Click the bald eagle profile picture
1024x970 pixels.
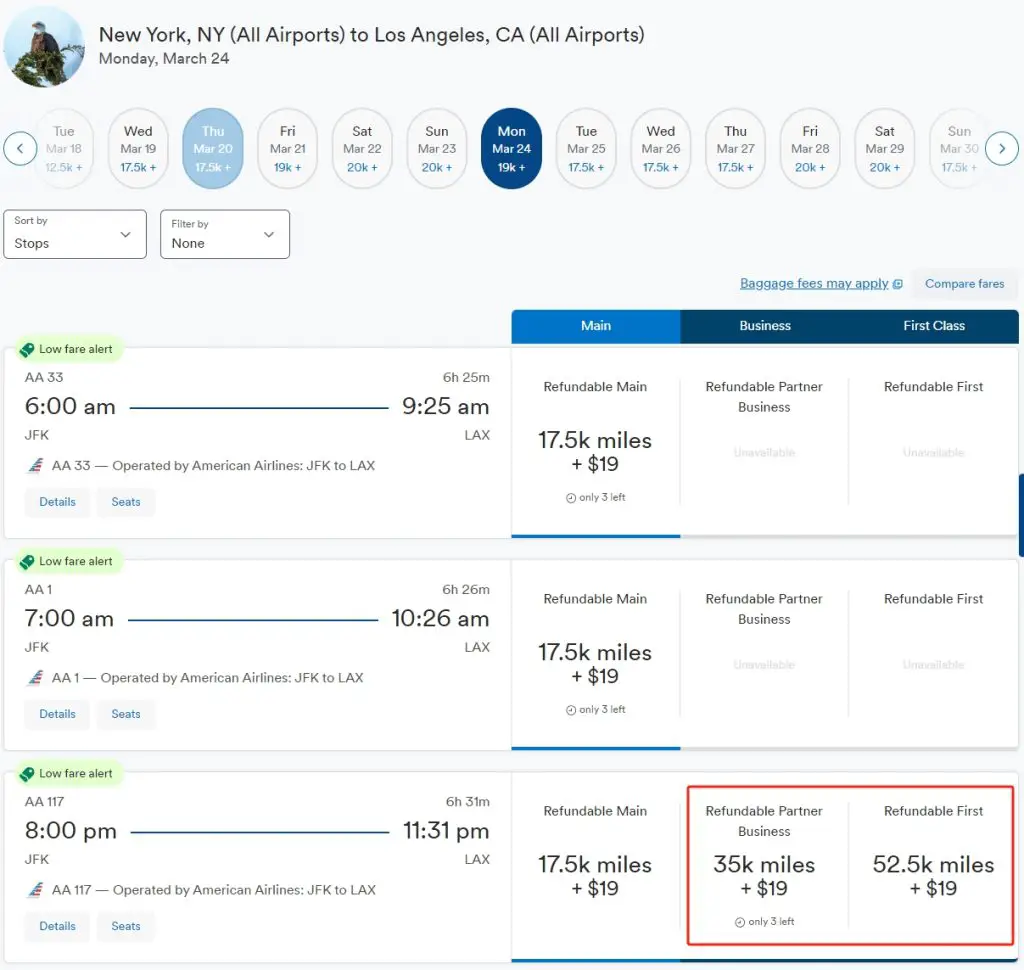(44, 46)
